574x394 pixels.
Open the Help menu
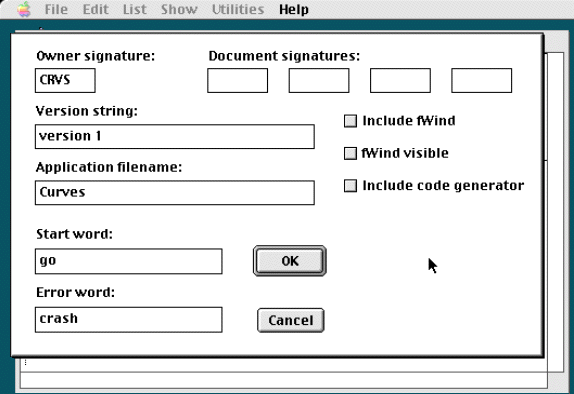(x=294, y=9)
